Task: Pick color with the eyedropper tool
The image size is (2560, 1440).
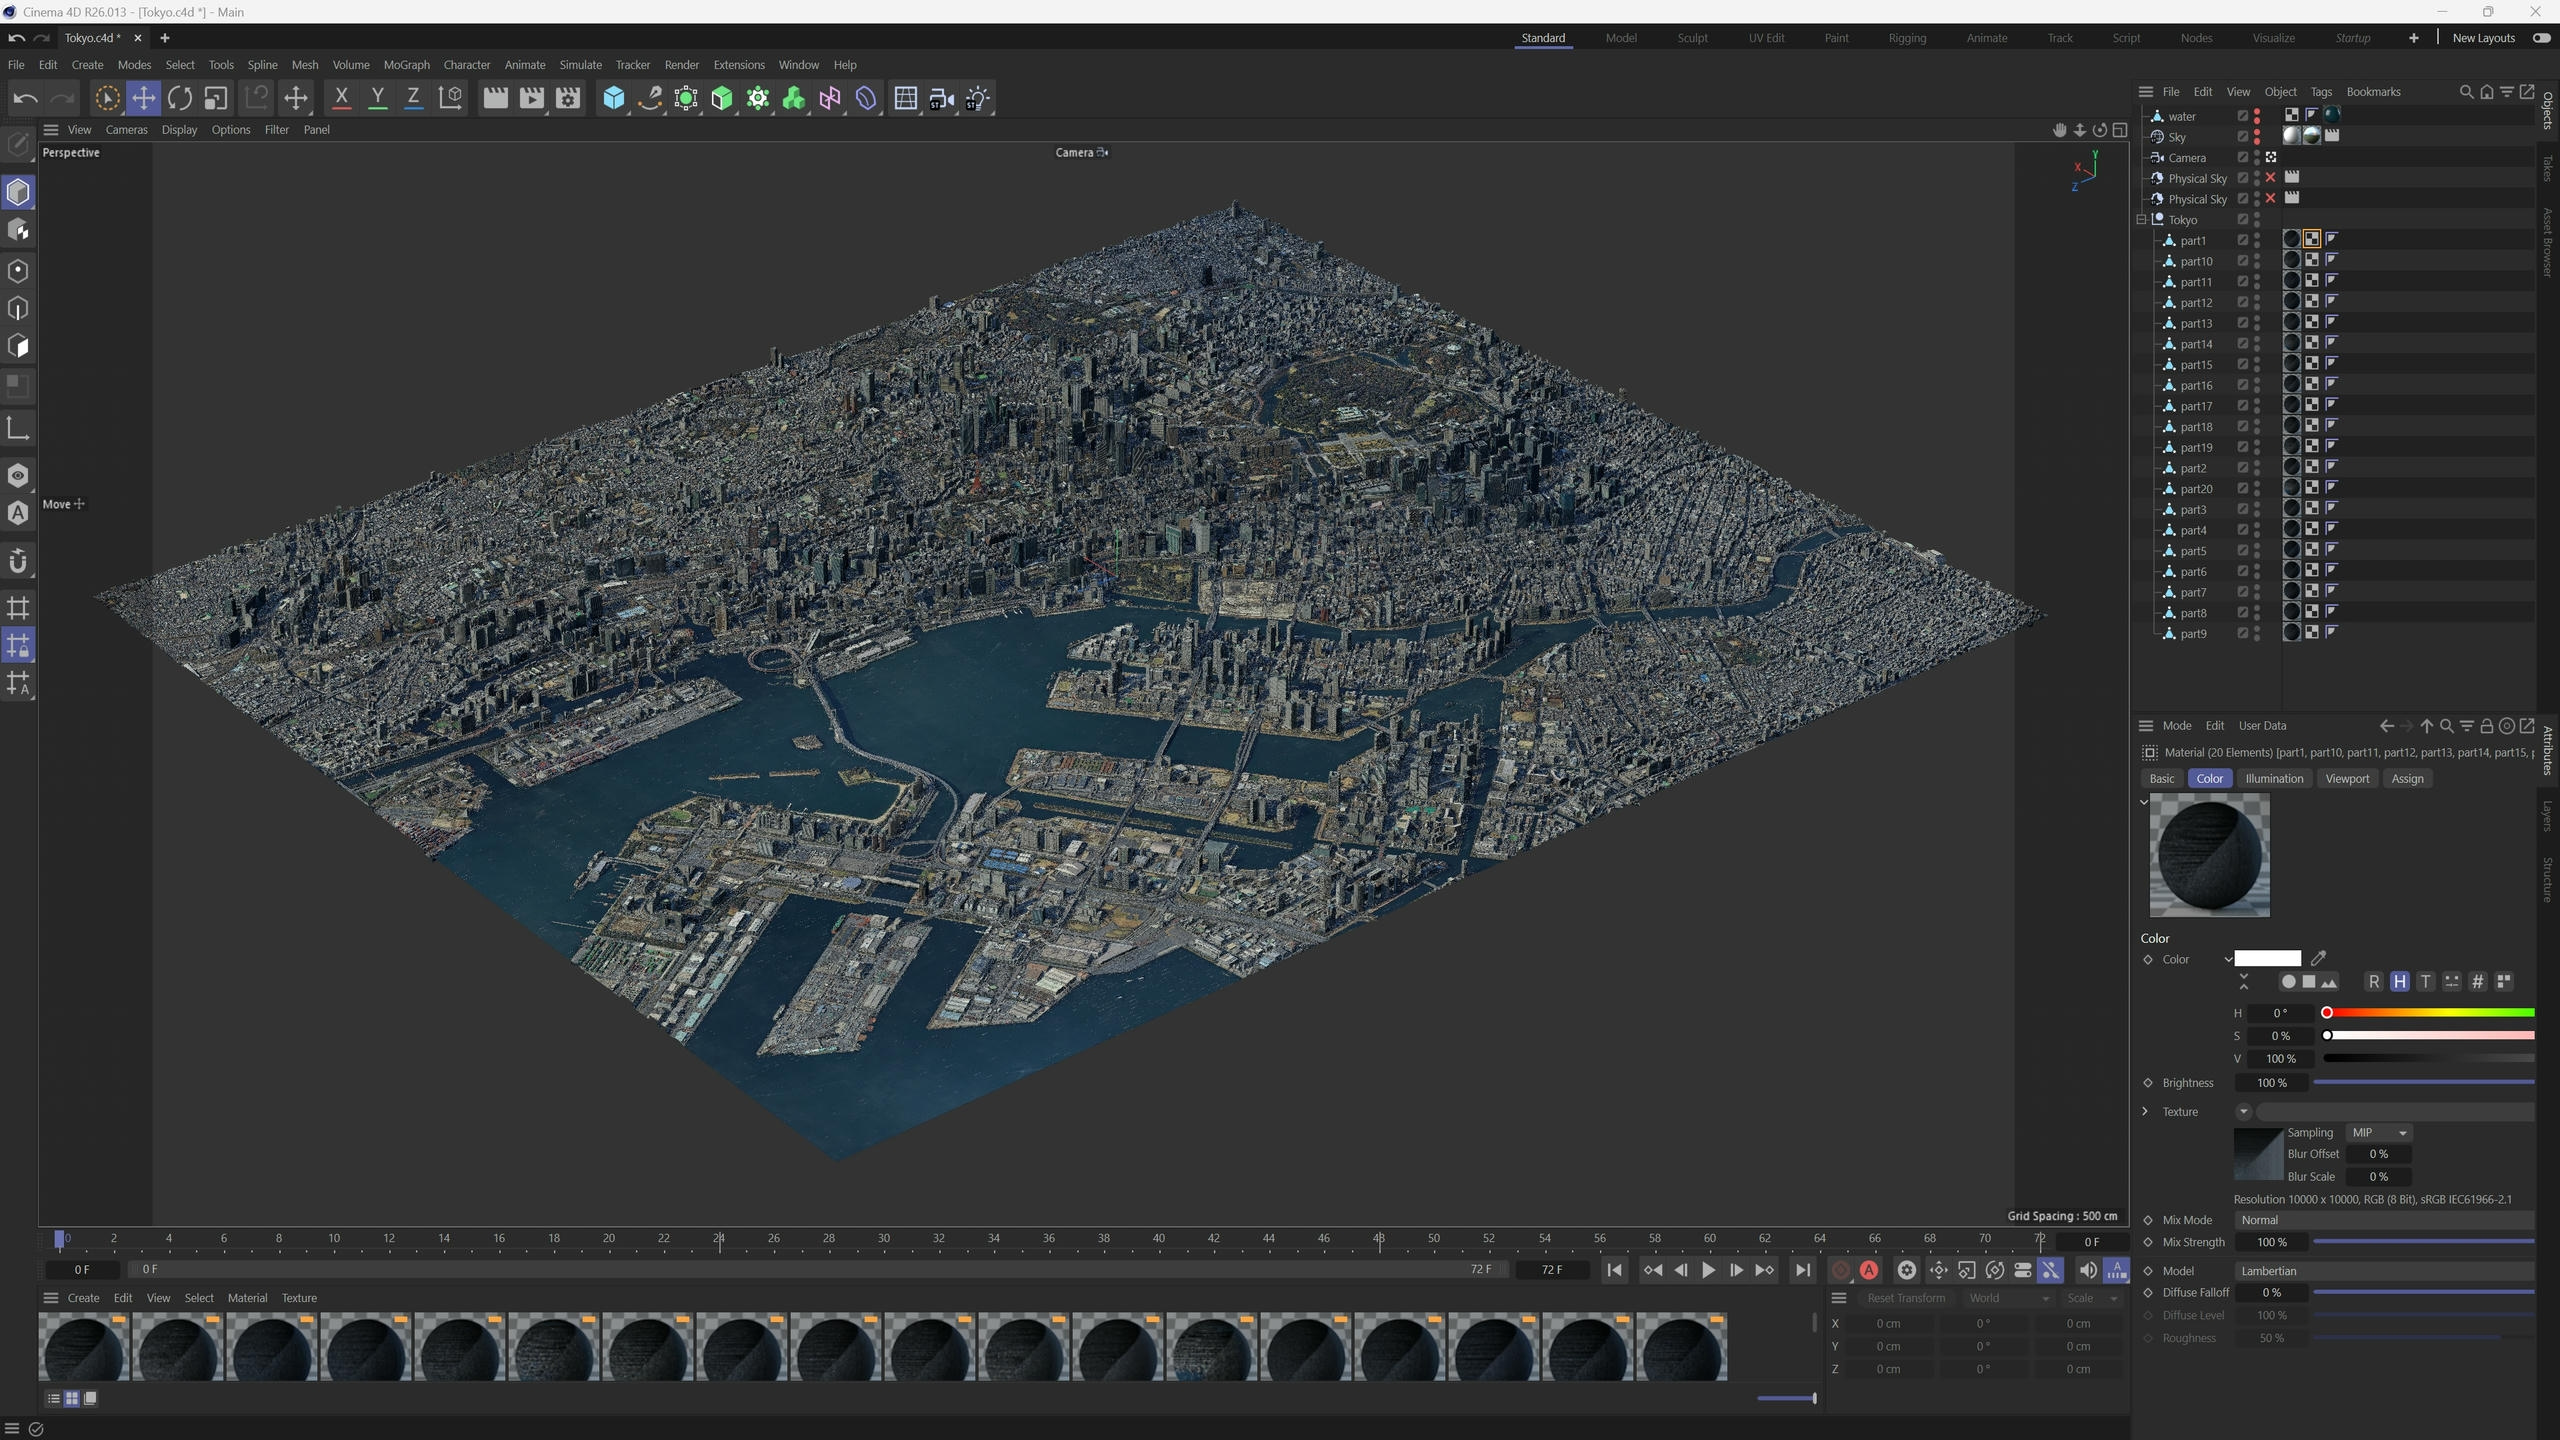Action: click(2318, 958)
